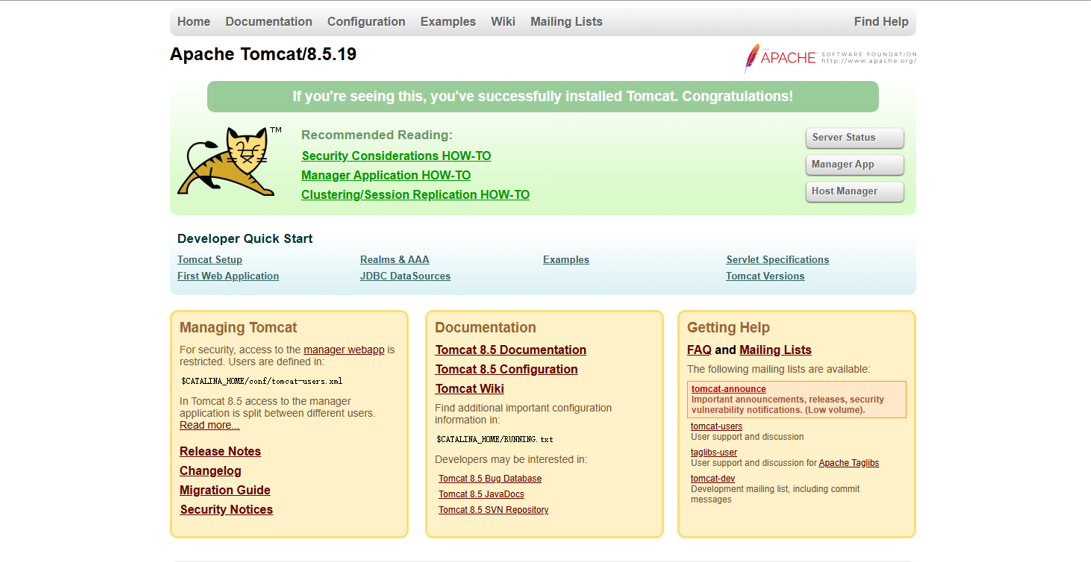
Task: Open the tomcat-announce mailing list link
Action: (x=728, y=390)
